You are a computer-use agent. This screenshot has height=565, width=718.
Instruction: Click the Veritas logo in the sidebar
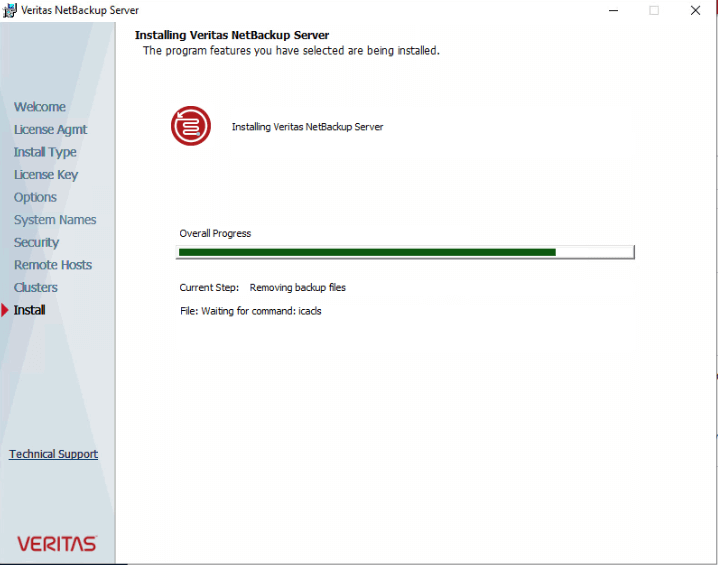point(57,544)
